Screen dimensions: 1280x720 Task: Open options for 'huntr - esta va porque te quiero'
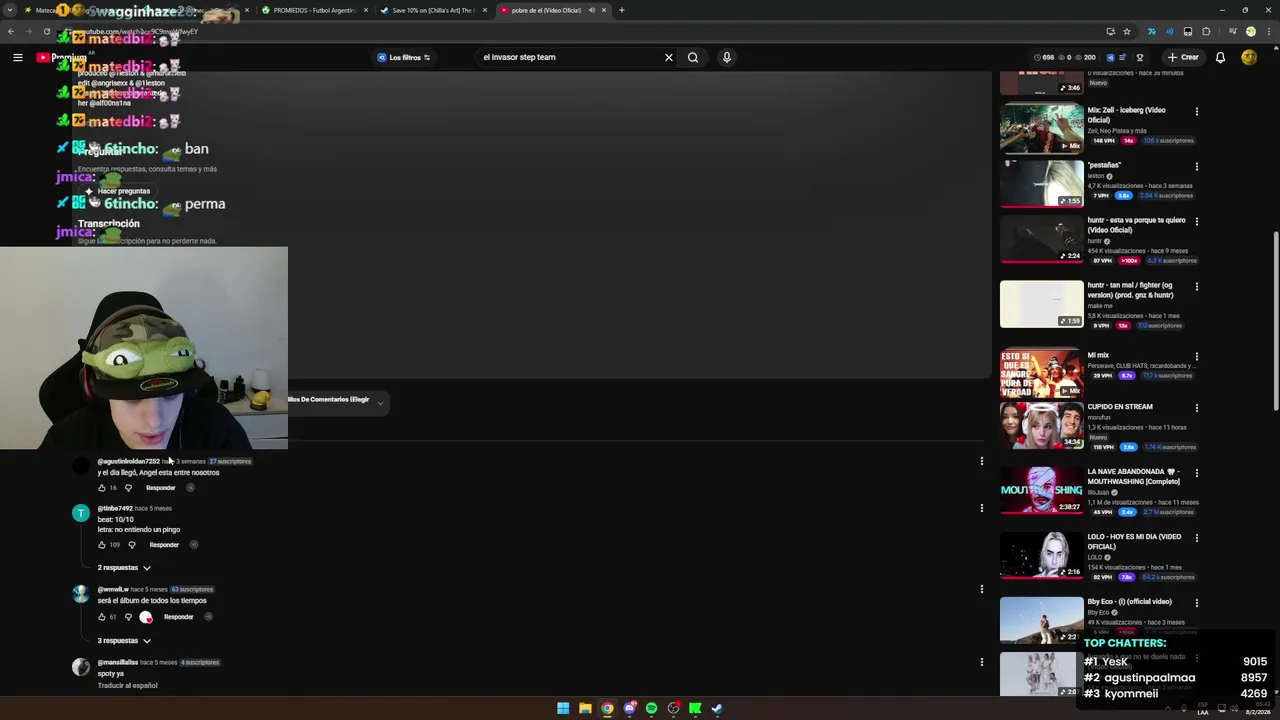(1197, 221)
